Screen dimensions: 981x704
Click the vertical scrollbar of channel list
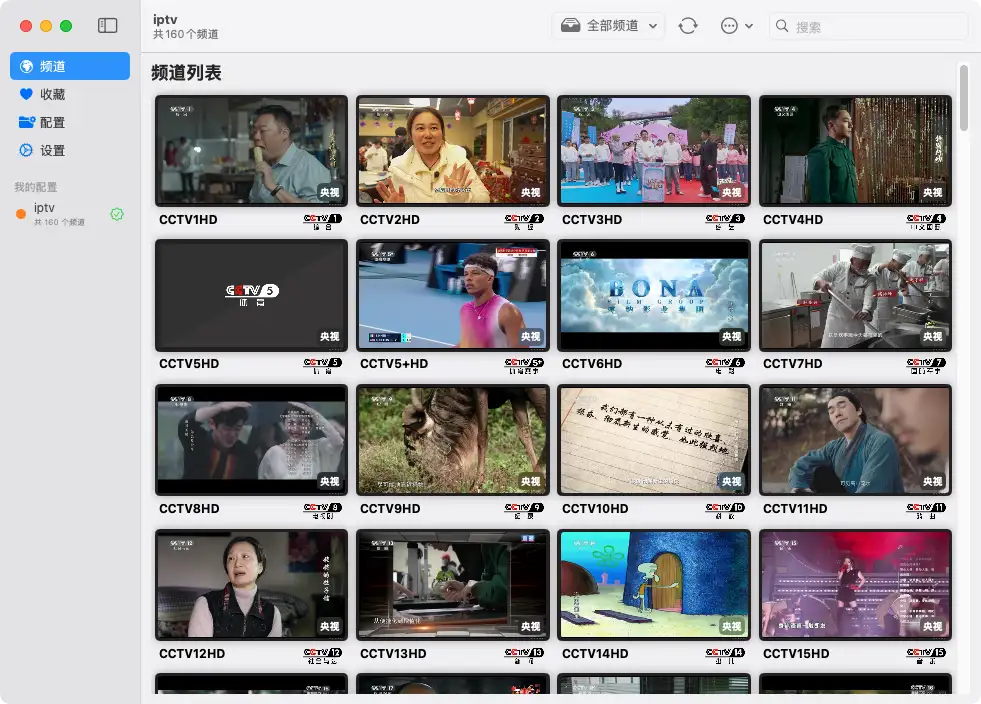click(963, 98)
